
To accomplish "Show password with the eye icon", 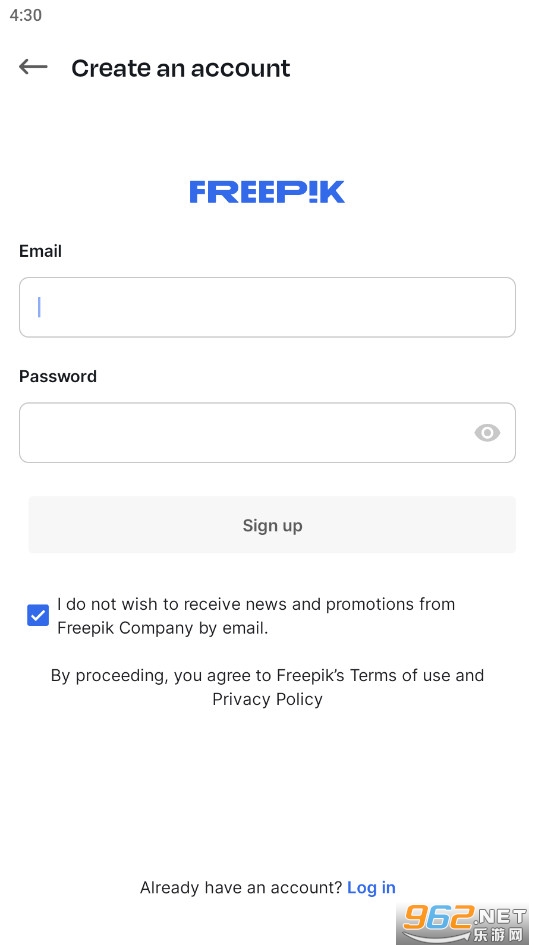I will tap(487, 432).
